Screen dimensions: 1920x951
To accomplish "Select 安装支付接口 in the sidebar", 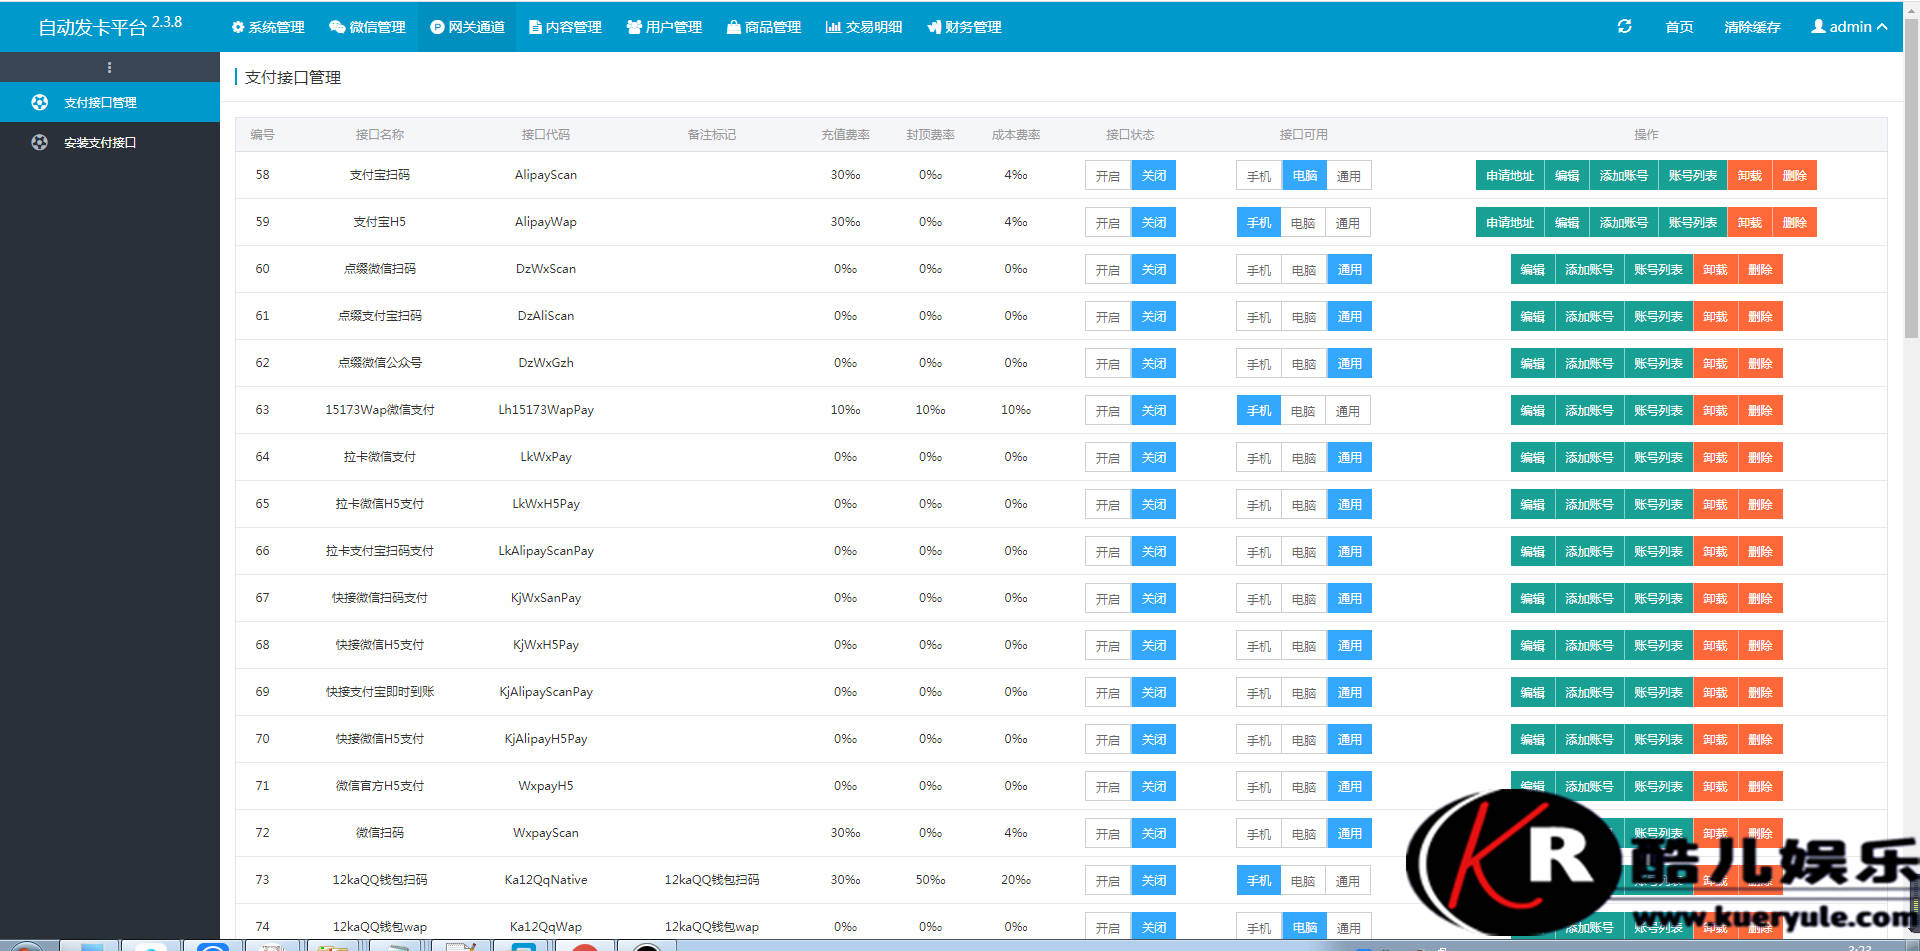I will pos(110,142).
